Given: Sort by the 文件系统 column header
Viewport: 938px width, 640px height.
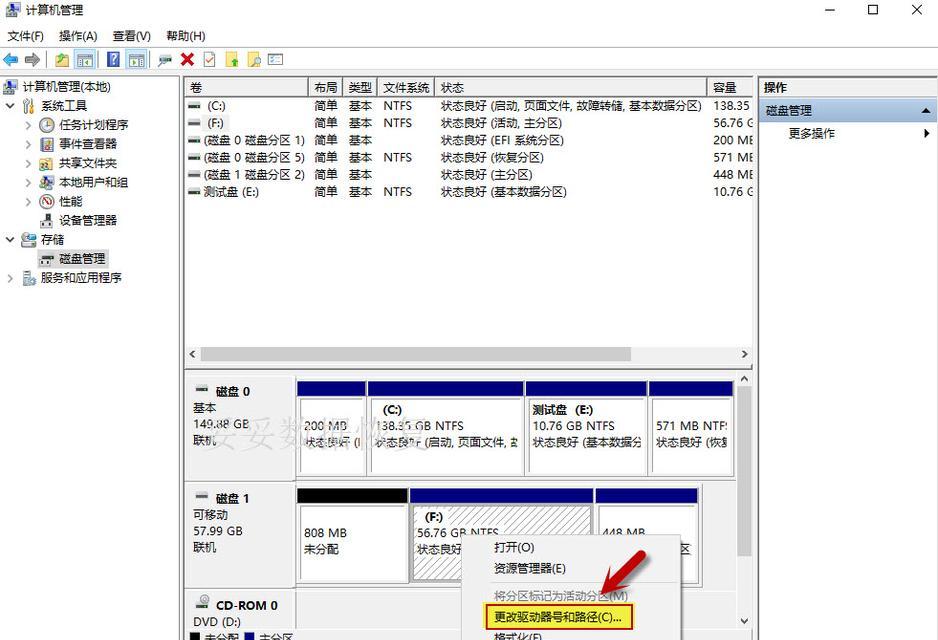Looking at the screenshot, I should point(406,88).
